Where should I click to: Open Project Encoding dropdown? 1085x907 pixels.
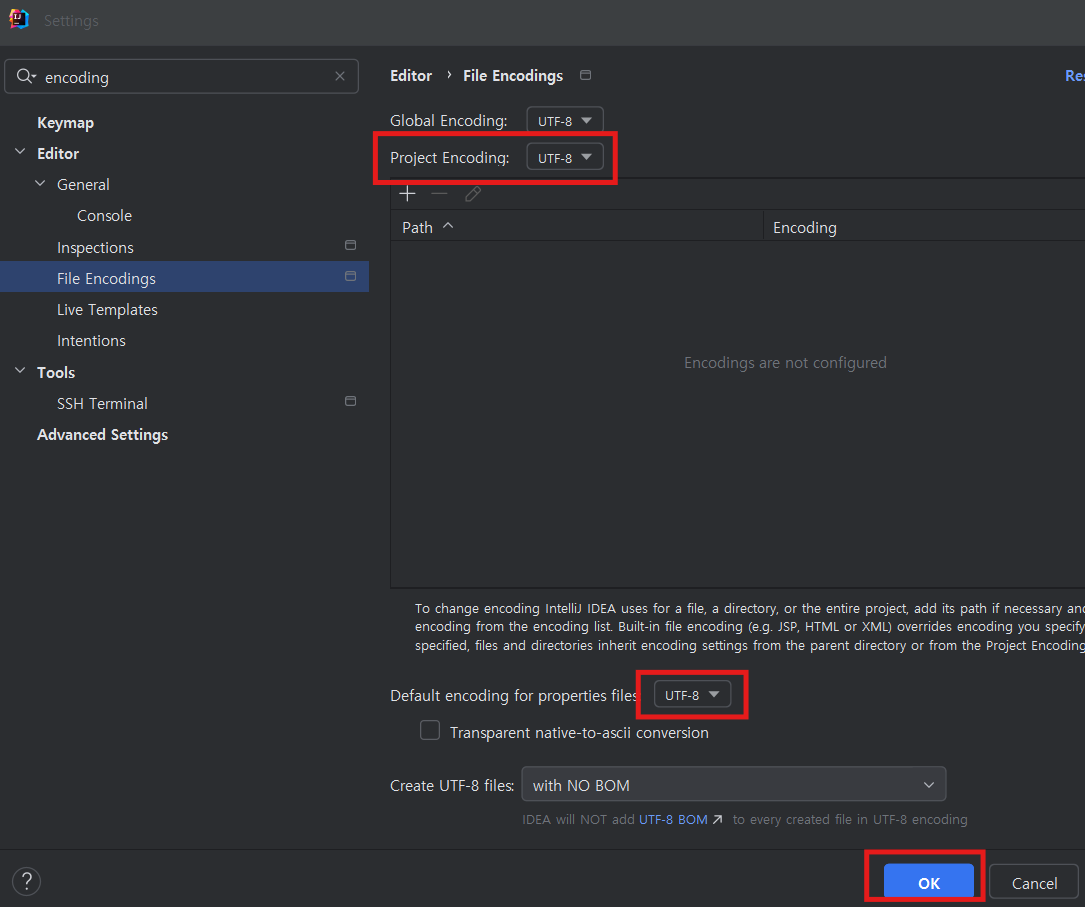tap(565, 157)
